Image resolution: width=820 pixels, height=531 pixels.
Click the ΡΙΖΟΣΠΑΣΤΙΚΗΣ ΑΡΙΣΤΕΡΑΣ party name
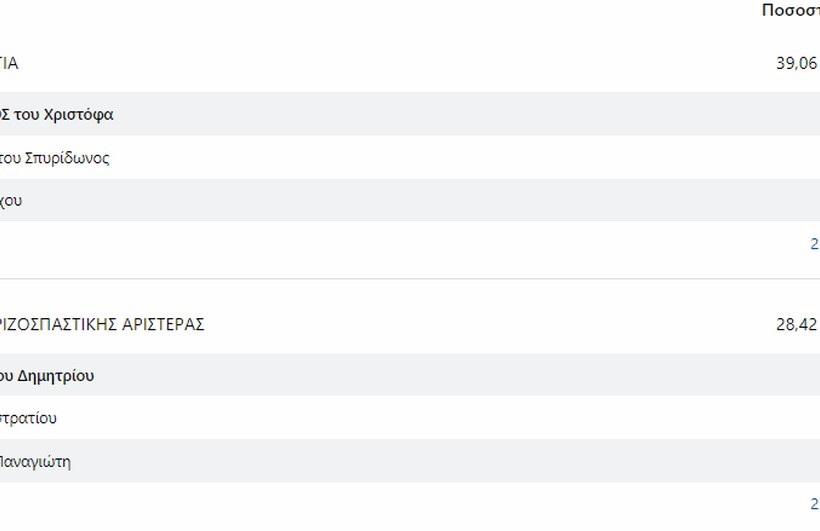tap(102, 325)
